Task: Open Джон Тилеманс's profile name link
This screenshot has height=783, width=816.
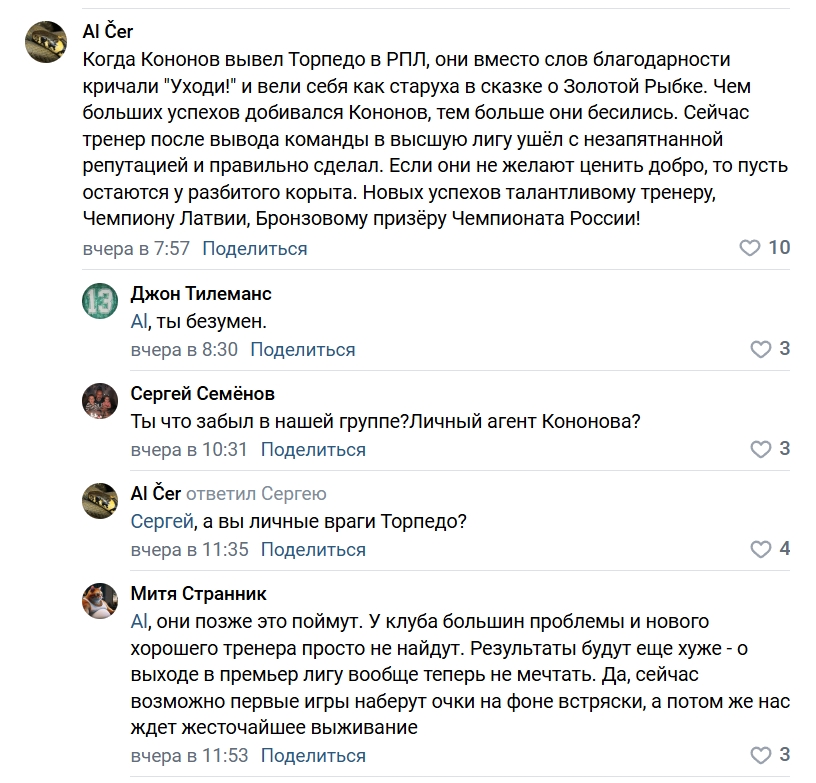Action: [201, 294]
